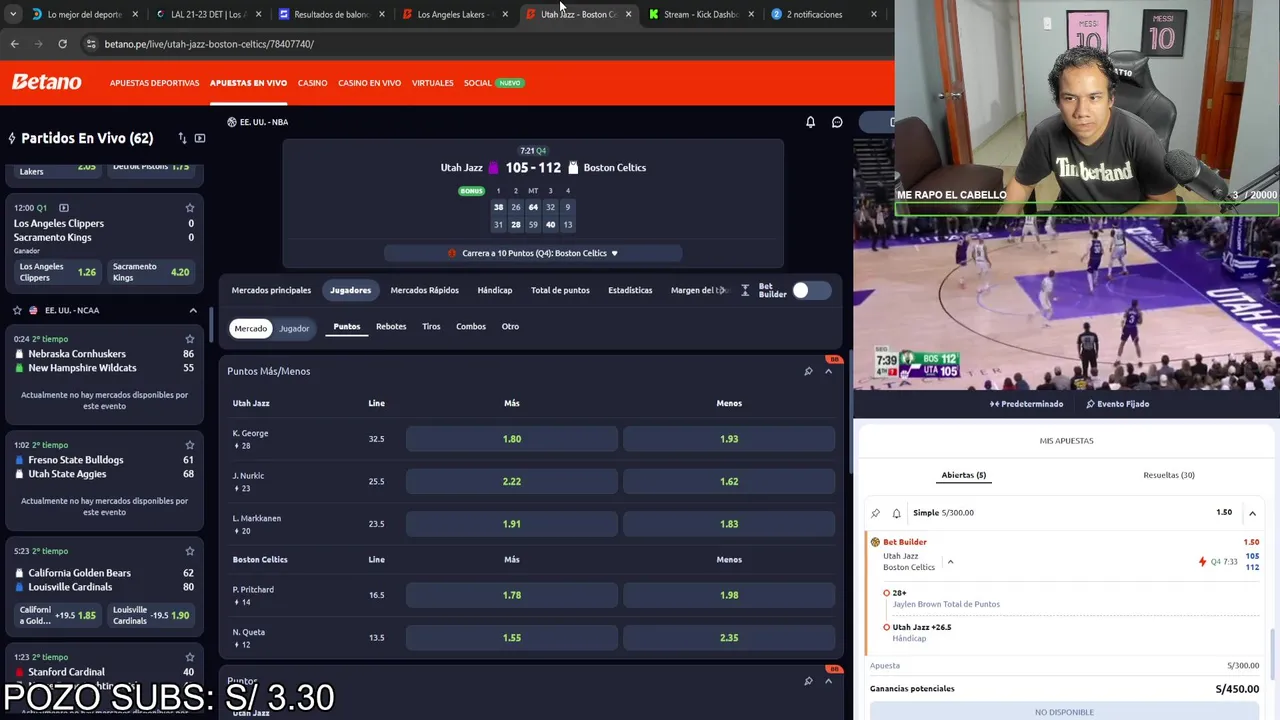Screen dimensions: 1280x720
Task: Favorite the Nebraska Cornhuskers match star
Action: coord(190,339)
